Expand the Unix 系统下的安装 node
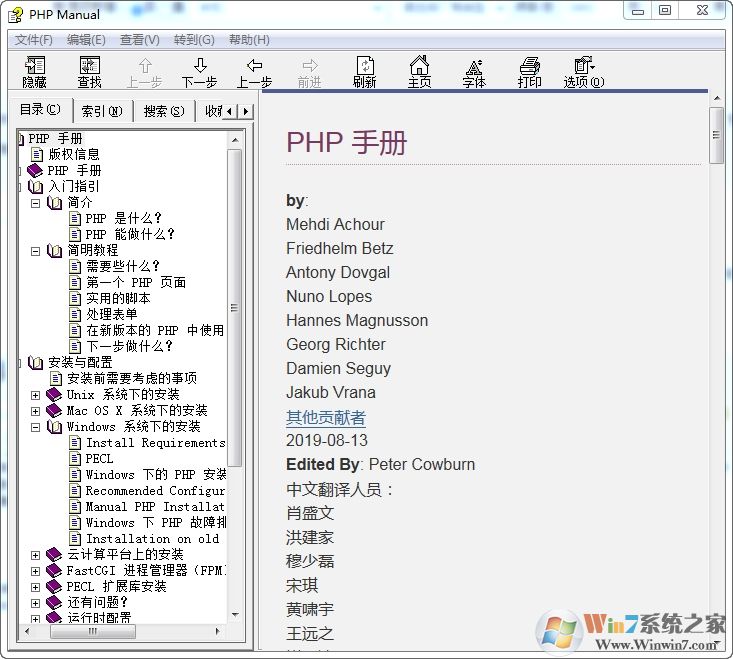Viewport: 733px width, 659px height. 36,395
